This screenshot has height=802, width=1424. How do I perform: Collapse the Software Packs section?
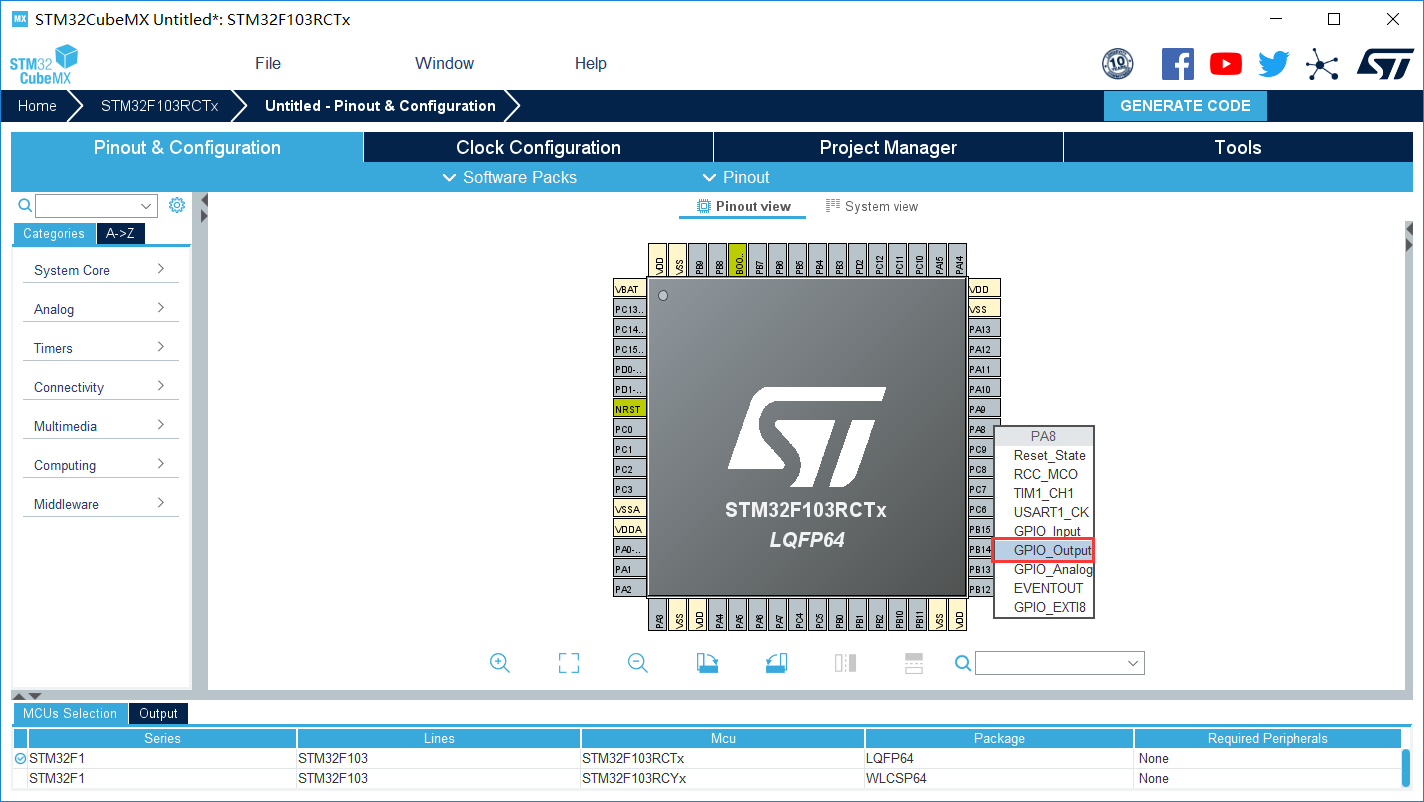click(511, 177)
